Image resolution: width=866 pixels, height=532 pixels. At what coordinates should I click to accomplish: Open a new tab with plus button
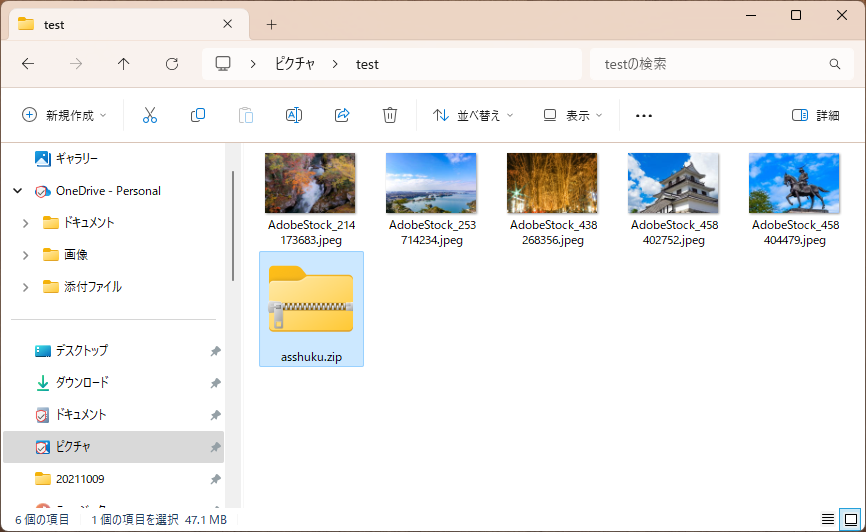(271, 24)
